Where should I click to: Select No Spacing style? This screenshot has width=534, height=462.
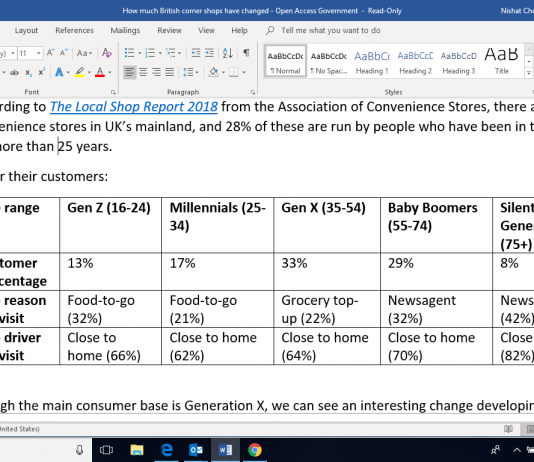(329, 62)
